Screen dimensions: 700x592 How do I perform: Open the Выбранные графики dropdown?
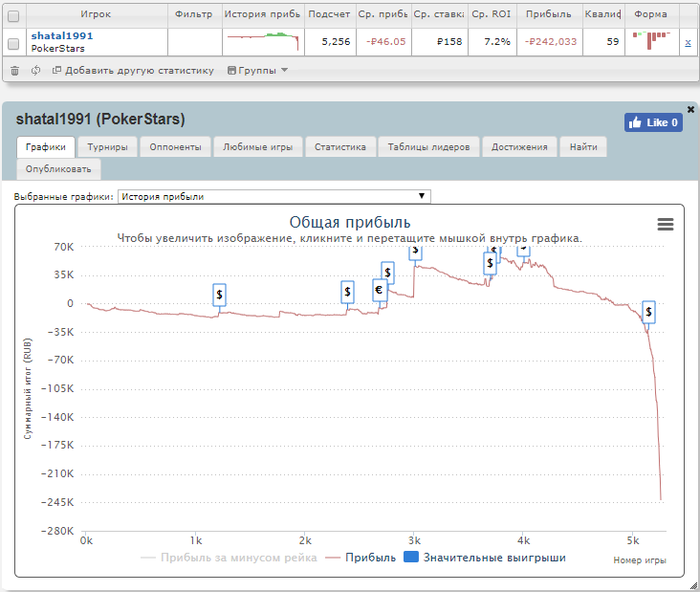pyautogui.click(x=274, y=197)
